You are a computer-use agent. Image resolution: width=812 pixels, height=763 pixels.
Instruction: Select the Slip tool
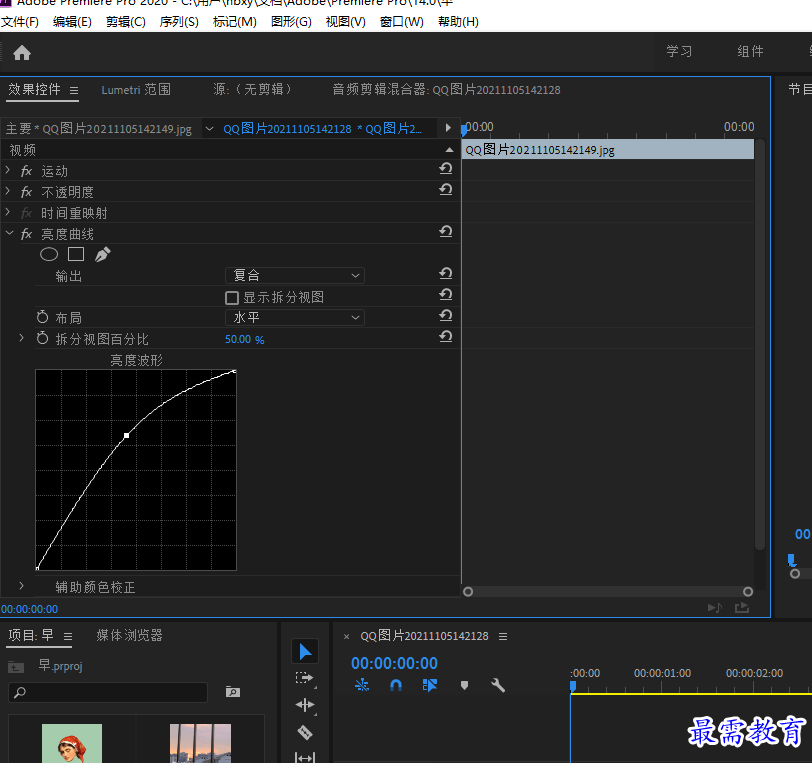click(304, 757)
